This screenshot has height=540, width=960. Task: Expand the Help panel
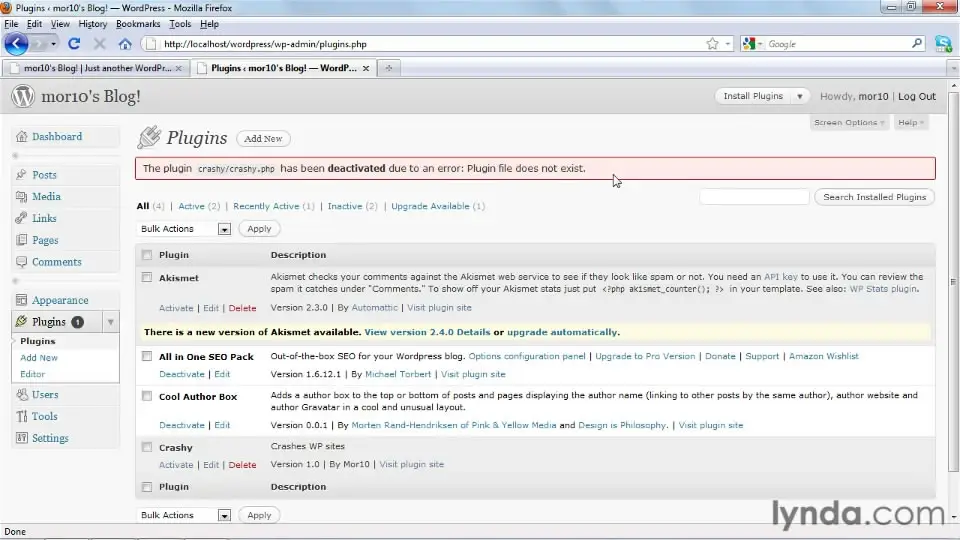[910, 122]
